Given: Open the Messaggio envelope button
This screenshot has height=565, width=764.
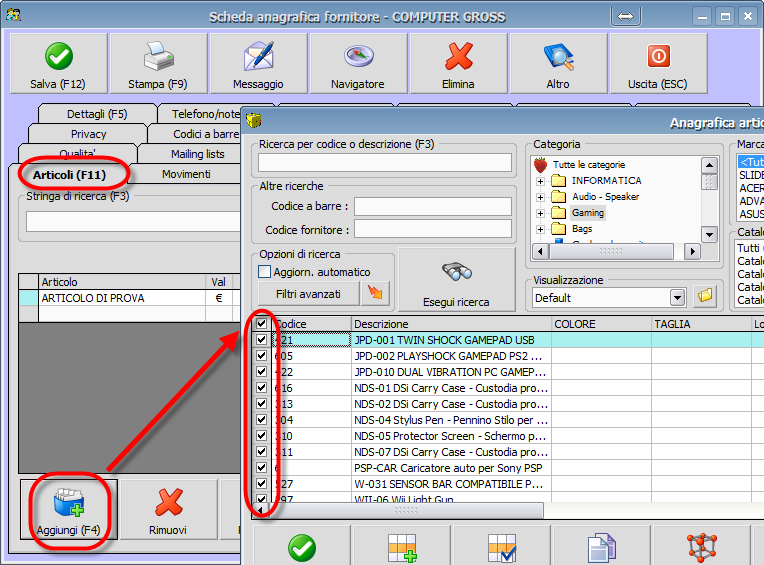Looking at the screenshot, I should click(258, 63).
